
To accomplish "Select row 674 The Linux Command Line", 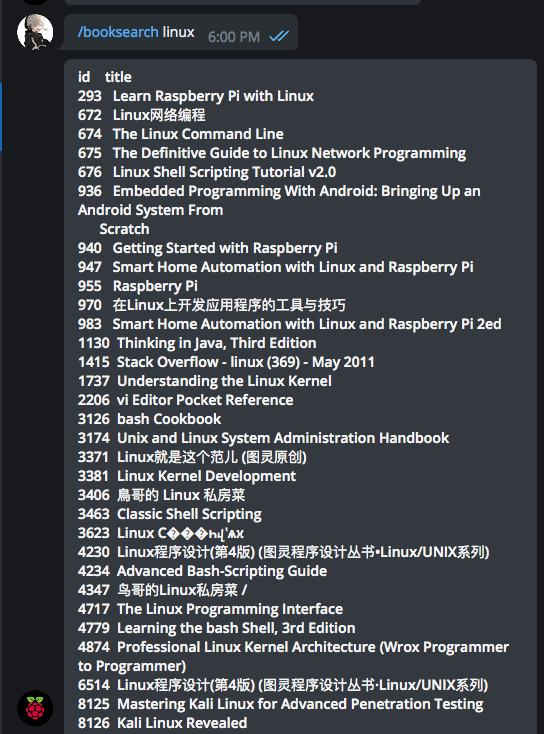I will click(181, 134).
